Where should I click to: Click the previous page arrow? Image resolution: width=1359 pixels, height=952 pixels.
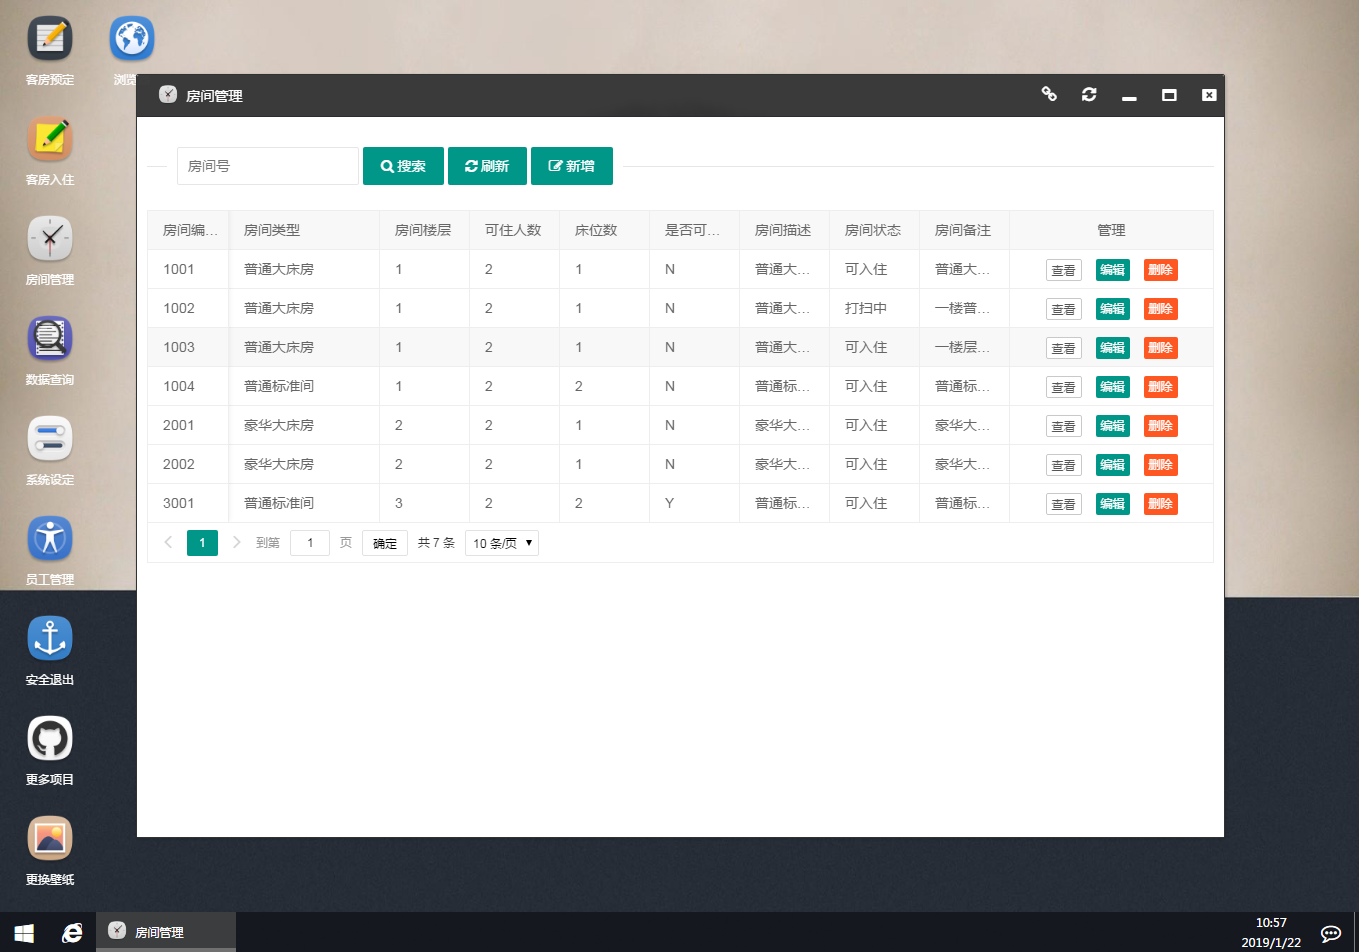click(x=168, y=542)
